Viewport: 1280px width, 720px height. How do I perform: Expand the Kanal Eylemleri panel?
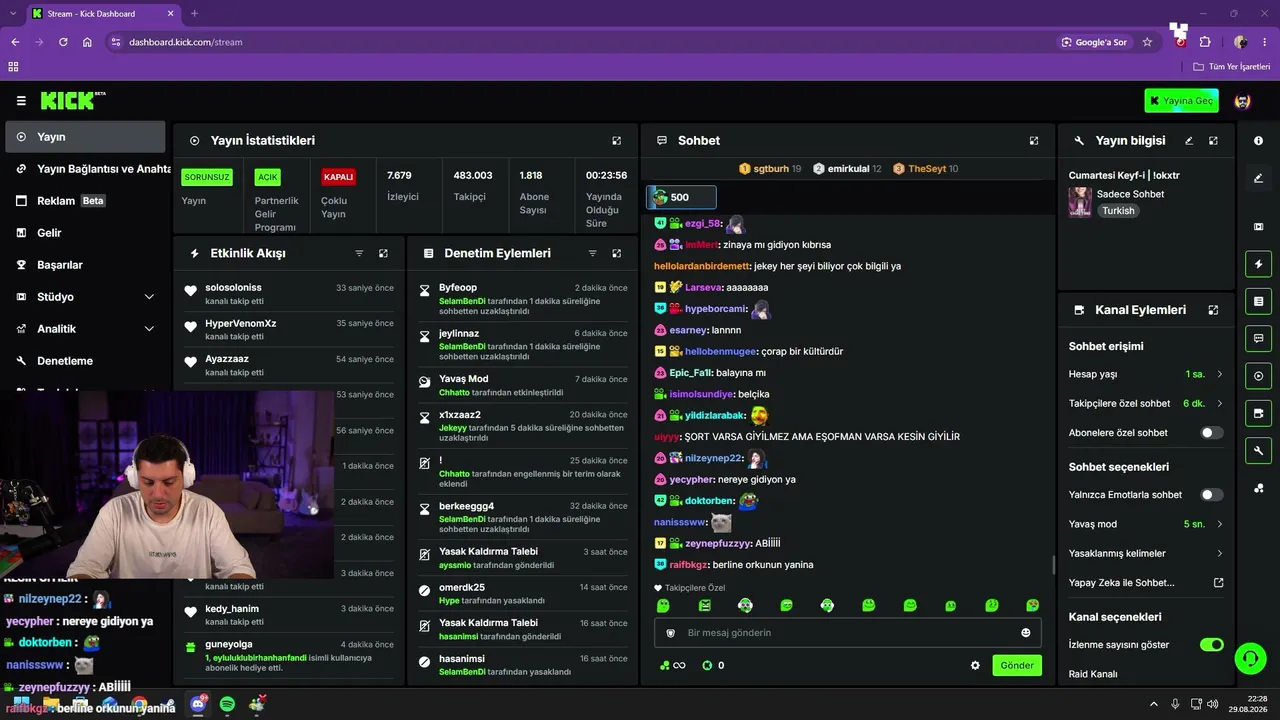(1213, 310)
